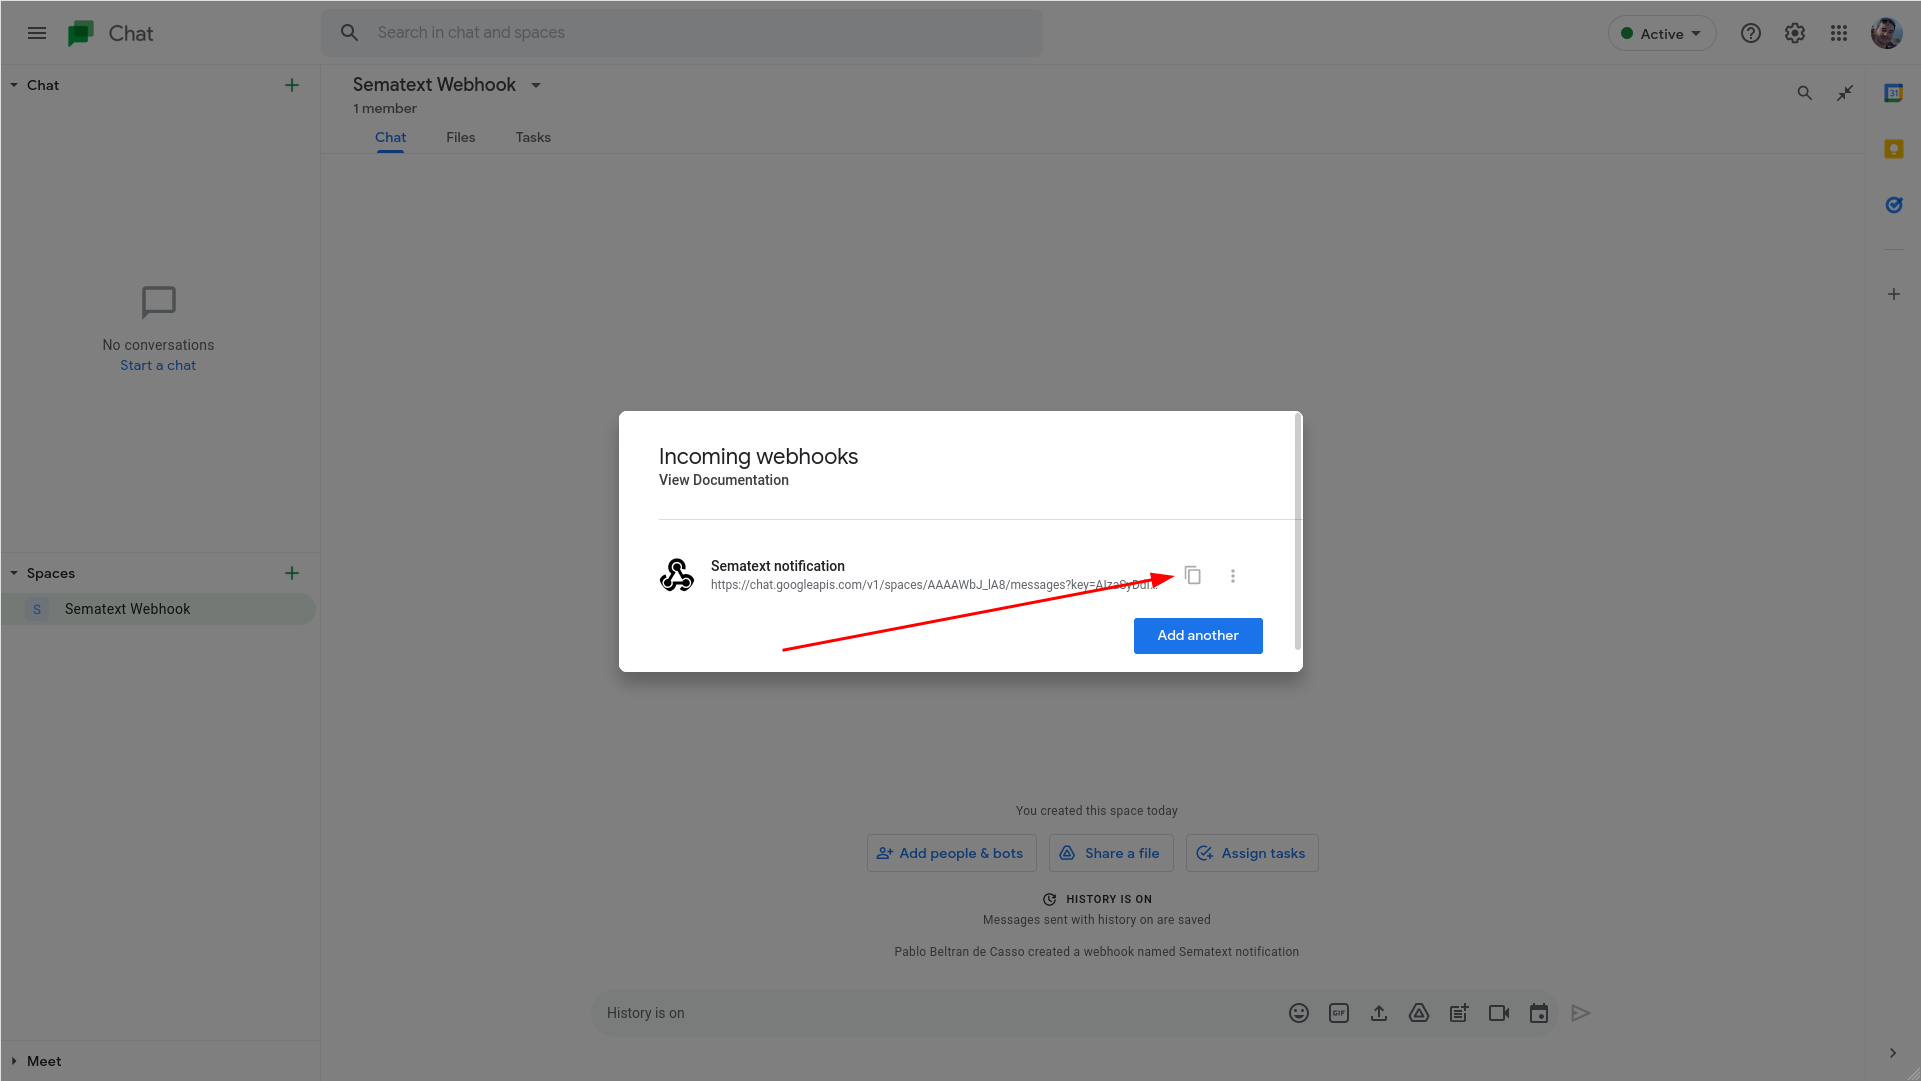The image size is (1921, 1081).
Task: Click the three-dot menu icon for webhook
Action: coord(1232,575)
